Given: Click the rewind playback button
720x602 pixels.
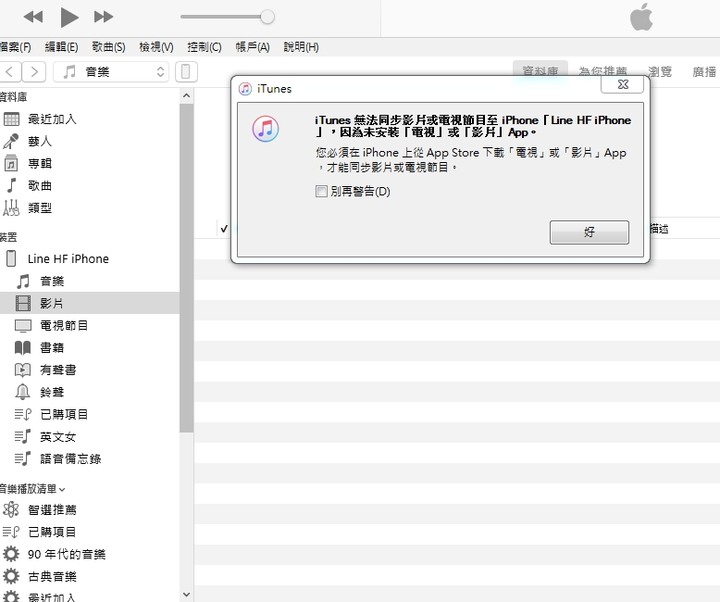Looking at the screenshot, I should 33,17.
